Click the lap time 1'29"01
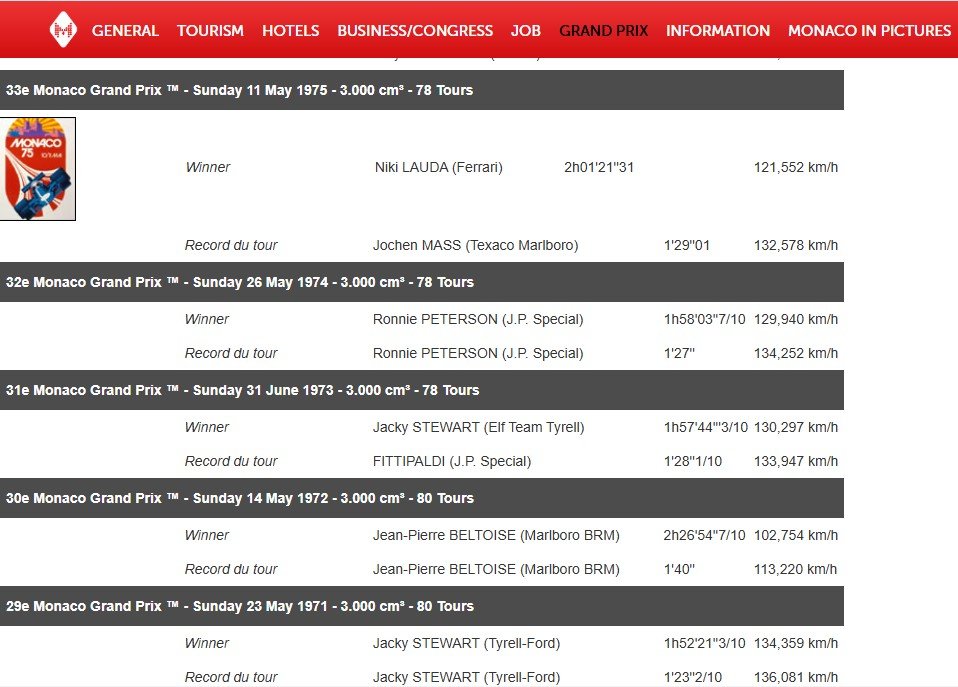 pyautogui.click(x=687, y=245)
